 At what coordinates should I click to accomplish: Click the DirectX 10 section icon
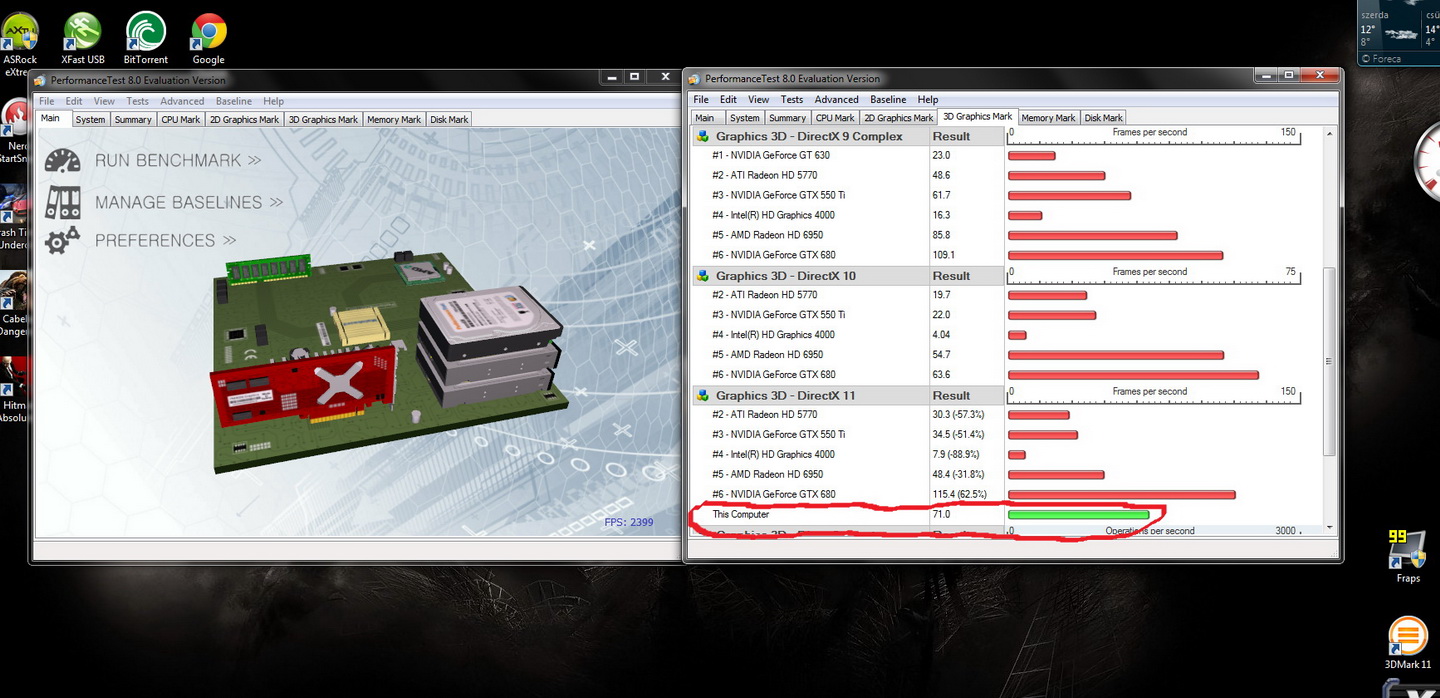point(703,276)
